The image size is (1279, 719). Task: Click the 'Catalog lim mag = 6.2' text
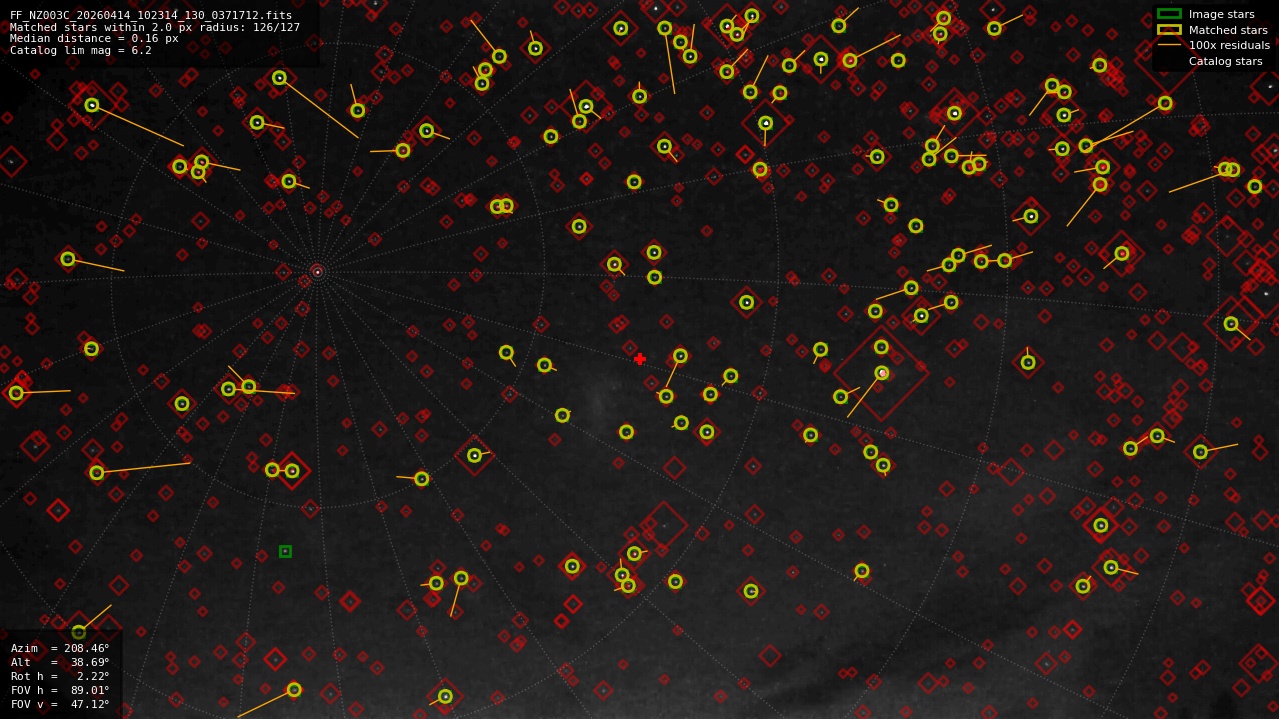point(81,50)
